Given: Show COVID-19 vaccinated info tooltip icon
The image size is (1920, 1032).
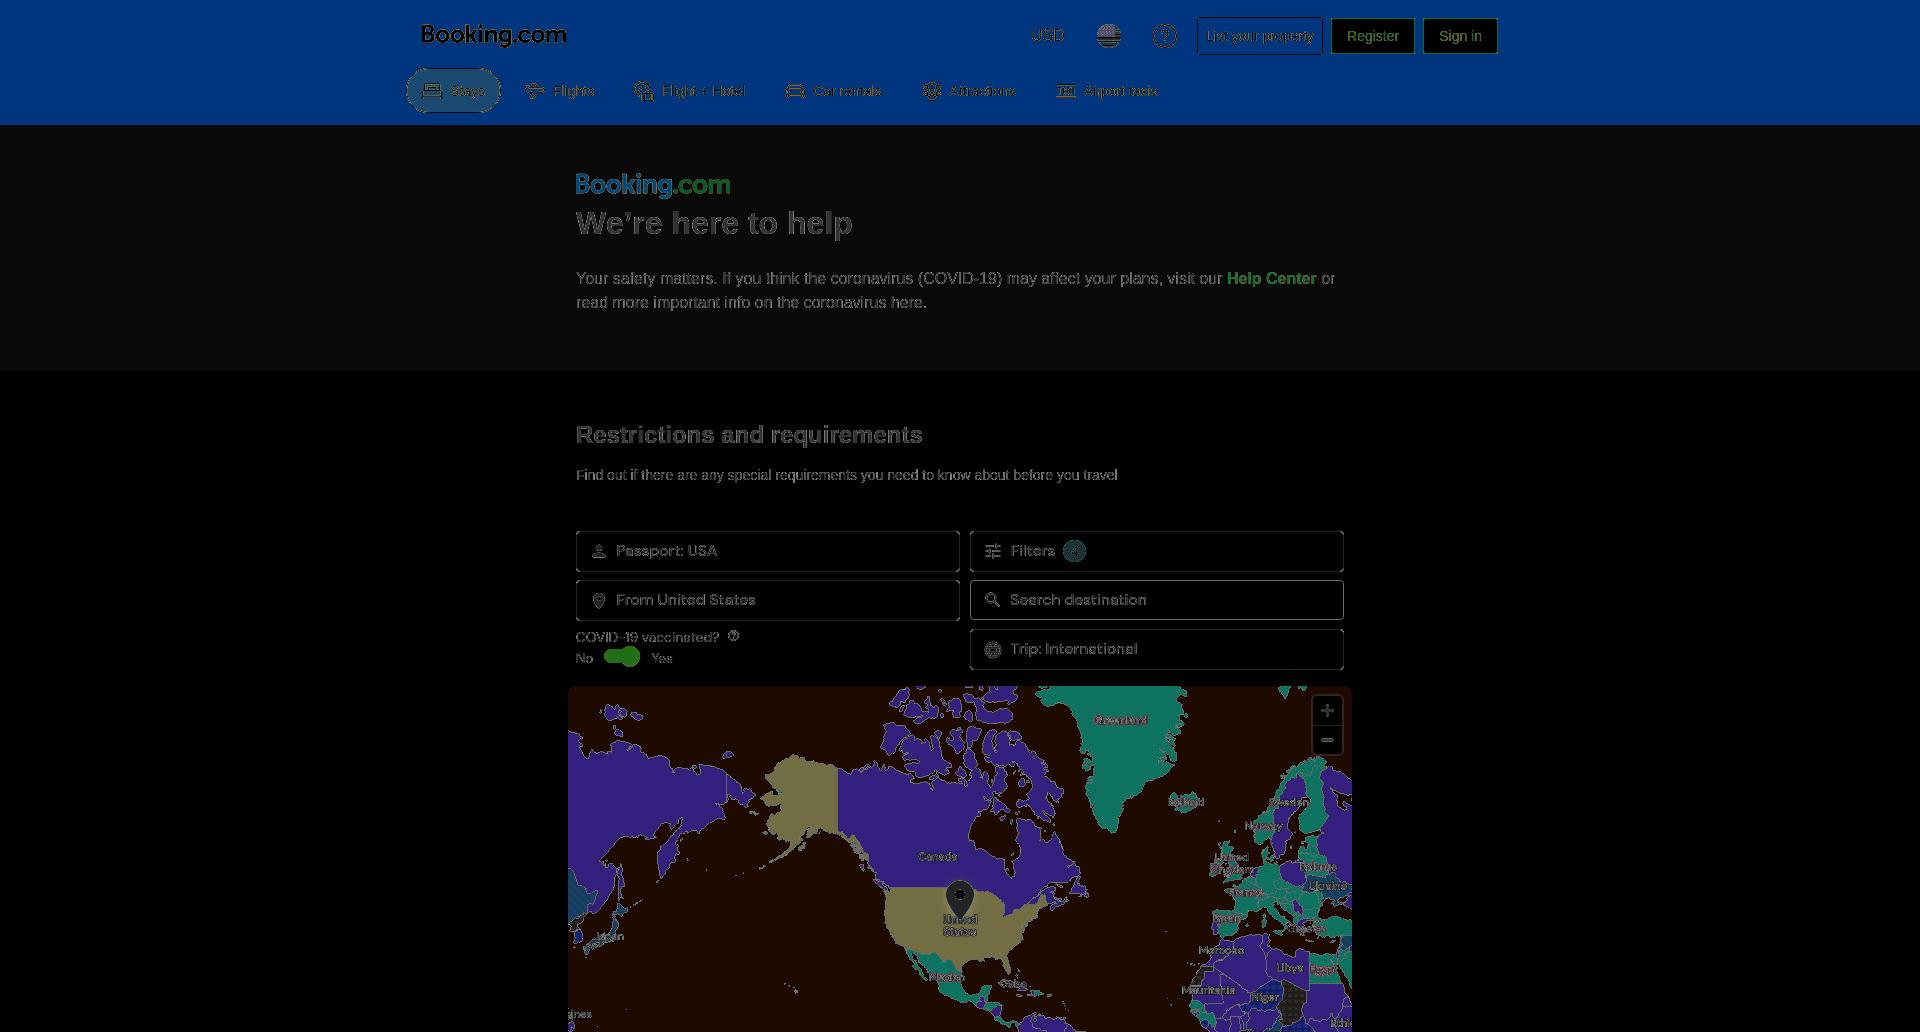Looking at the screenshot, I should point(733,636).
